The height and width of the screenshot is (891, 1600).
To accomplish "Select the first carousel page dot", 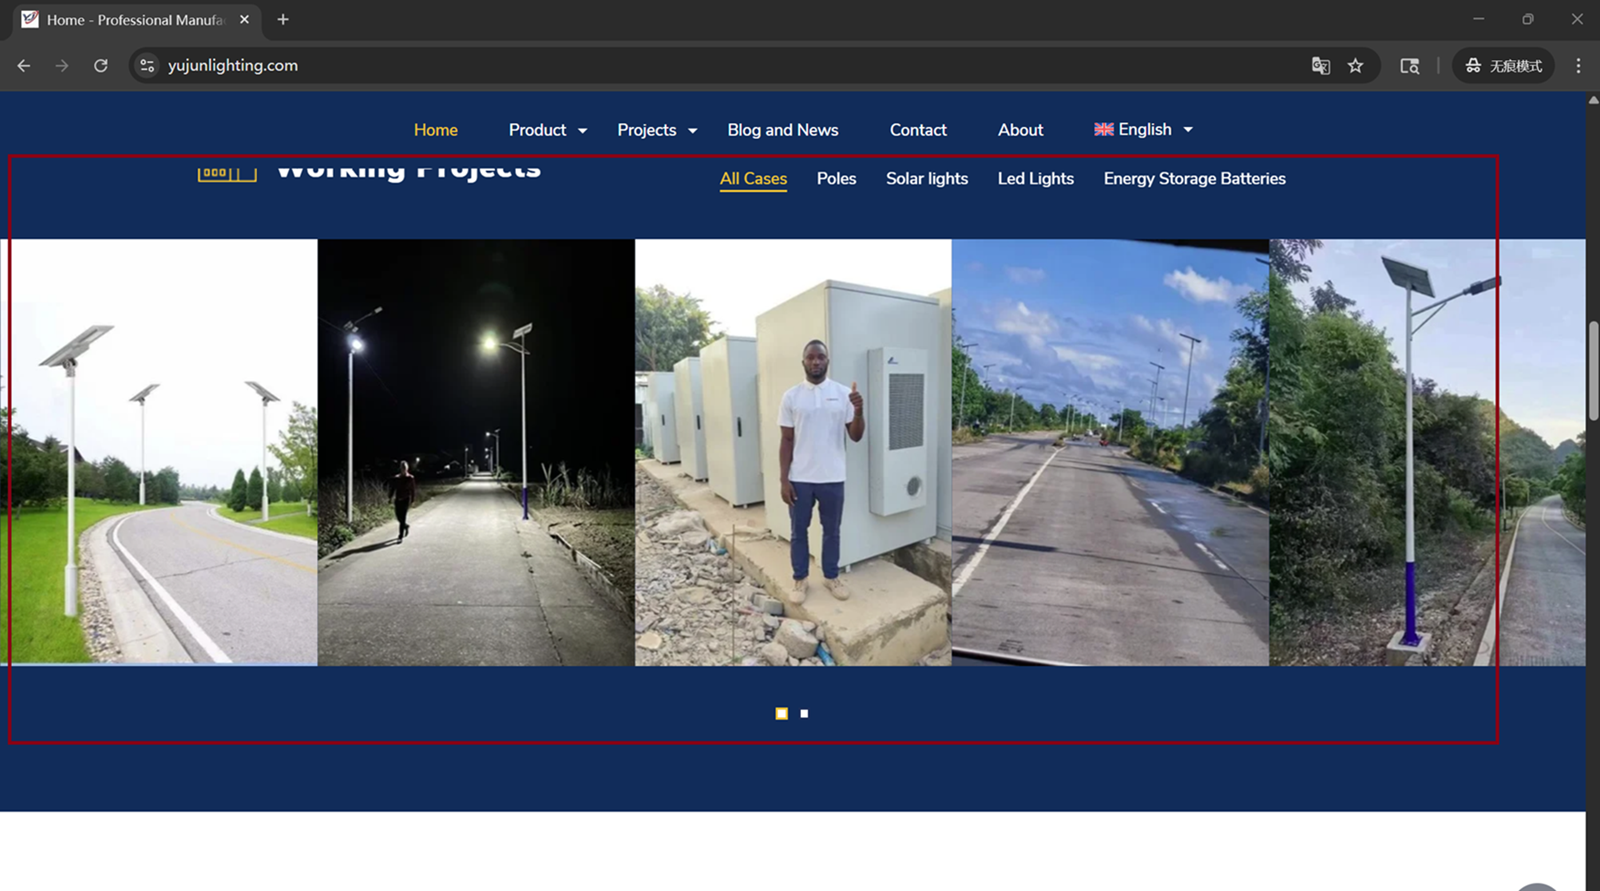I will click(x=781, y=714).
